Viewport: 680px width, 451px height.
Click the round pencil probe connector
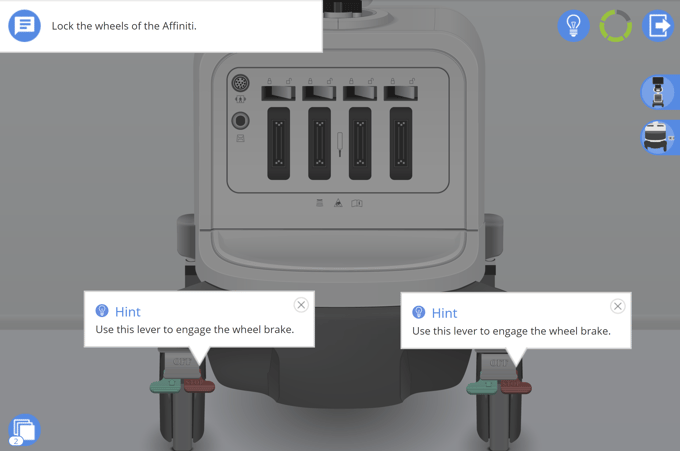[x=240, y=121]
